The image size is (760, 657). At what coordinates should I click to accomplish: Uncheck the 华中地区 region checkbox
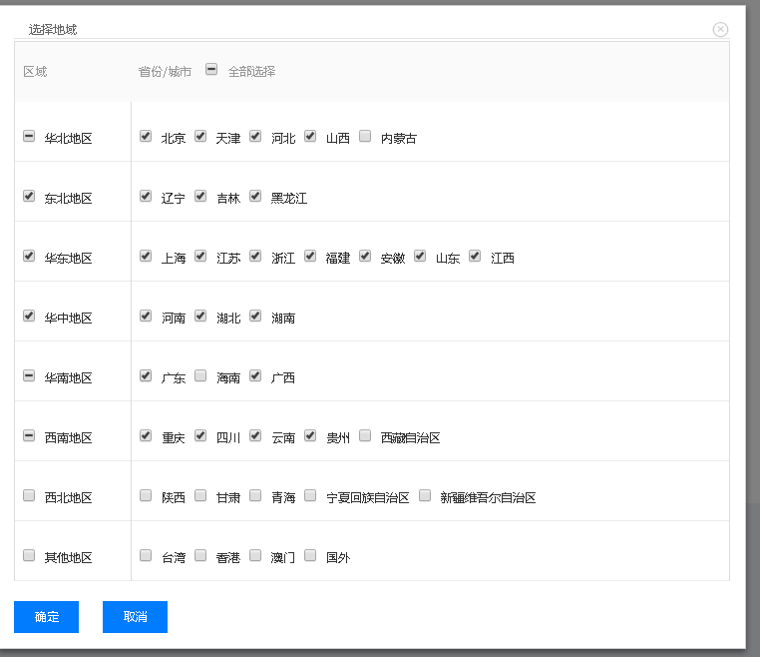pos(29,316)
